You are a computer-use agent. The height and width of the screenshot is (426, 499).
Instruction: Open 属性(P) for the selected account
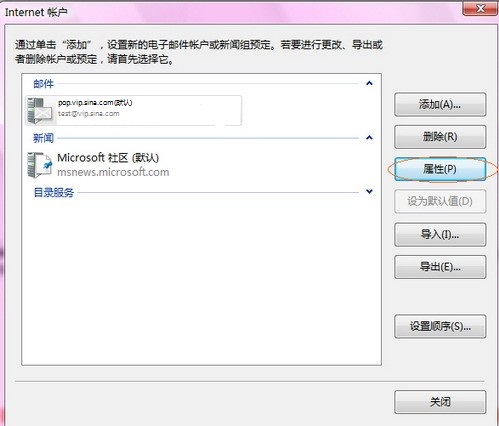[440, 169]
